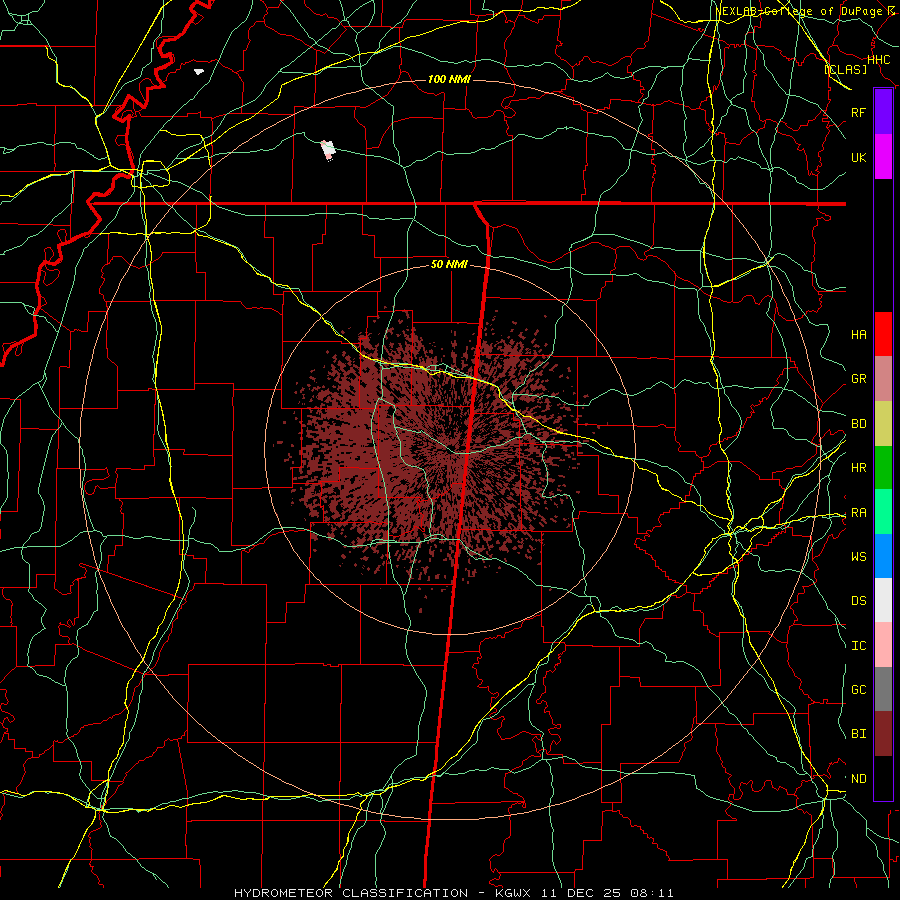Click the 'KGWX' radar site identifier
This screenshot has height=900, width=900.
512,893
